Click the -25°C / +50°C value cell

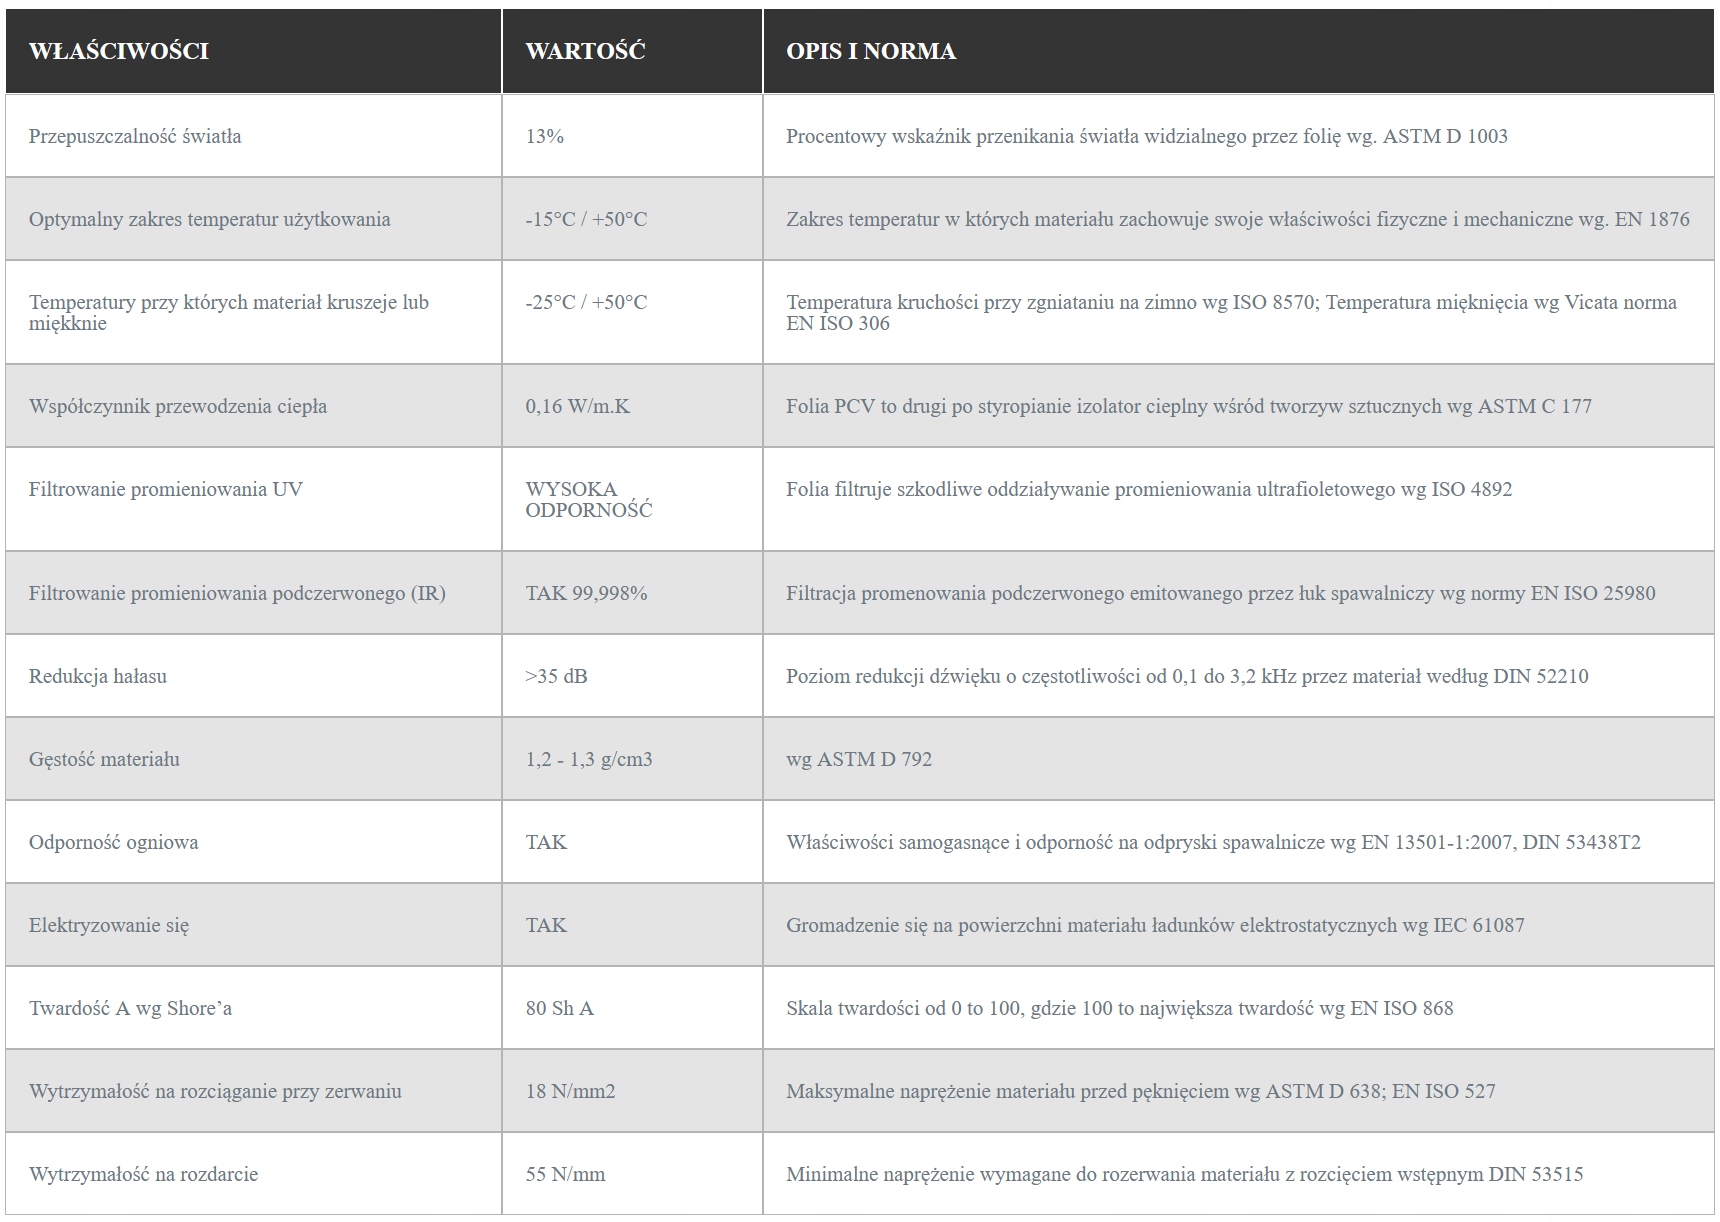click(x=586, y=302)
